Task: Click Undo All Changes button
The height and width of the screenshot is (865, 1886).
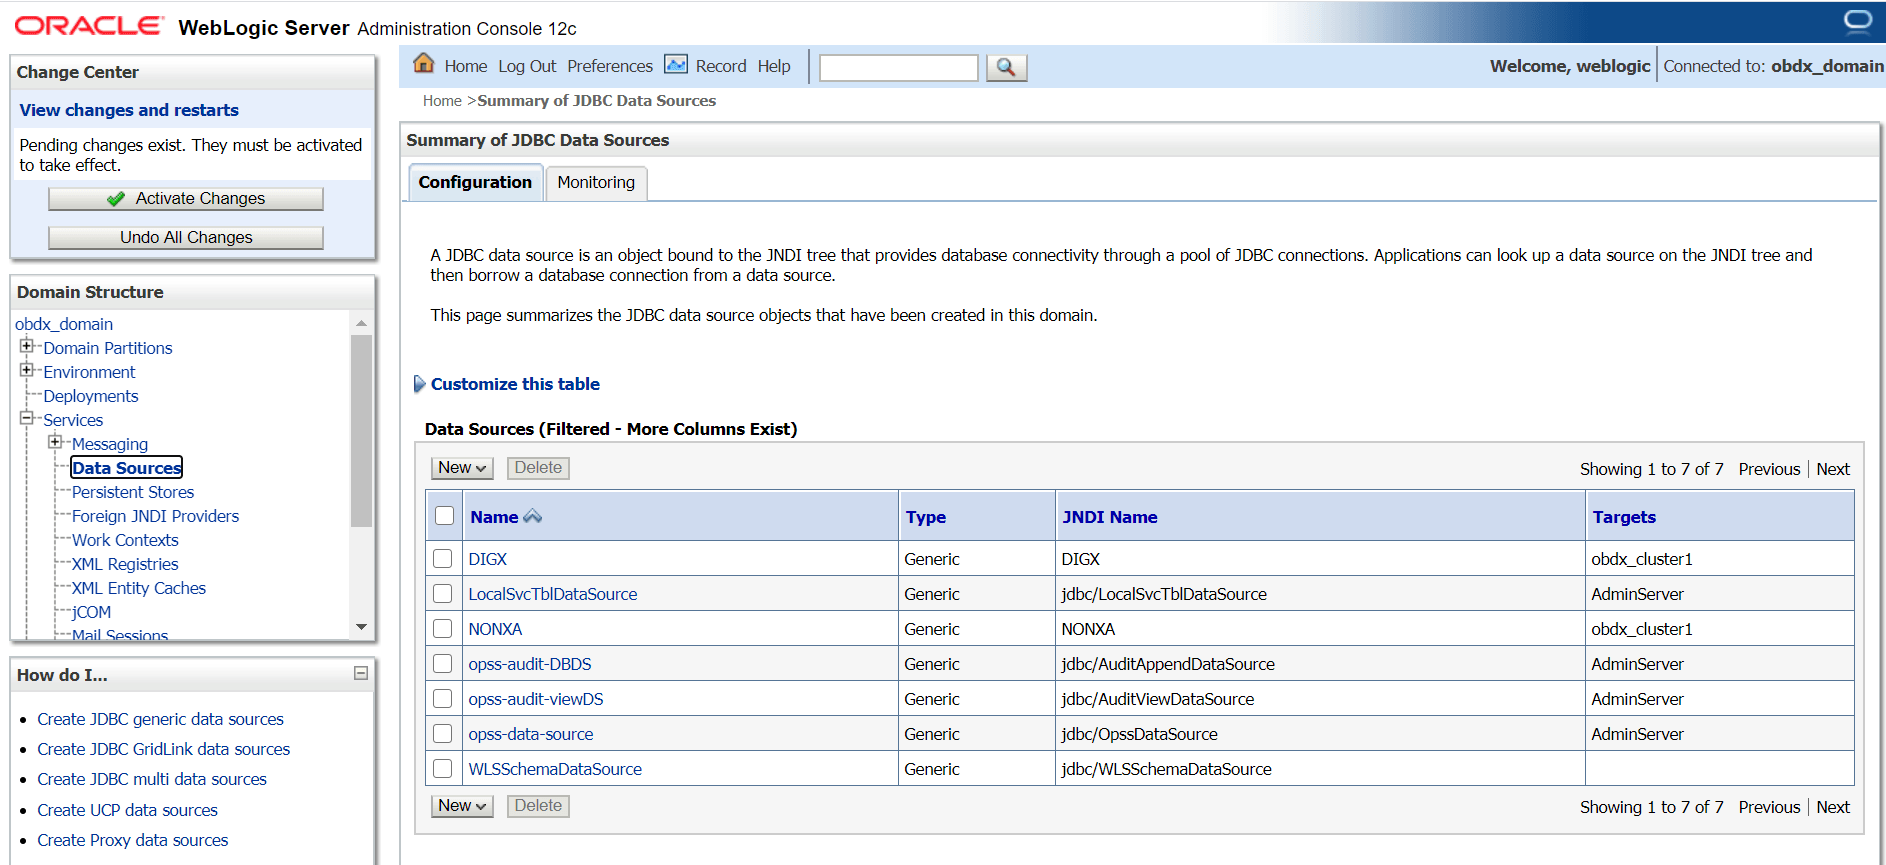Action: [186, 238]
